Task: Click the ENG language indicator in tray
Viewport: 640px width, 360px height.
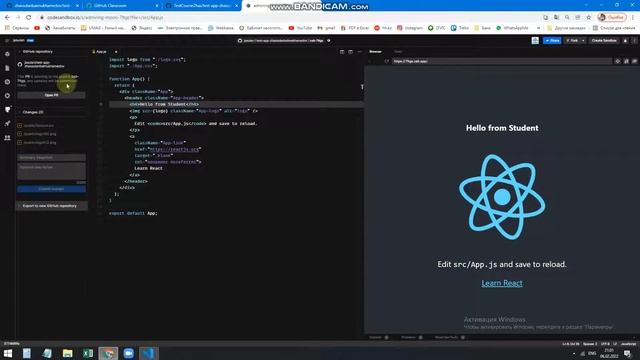Action: tap(592, 353)
